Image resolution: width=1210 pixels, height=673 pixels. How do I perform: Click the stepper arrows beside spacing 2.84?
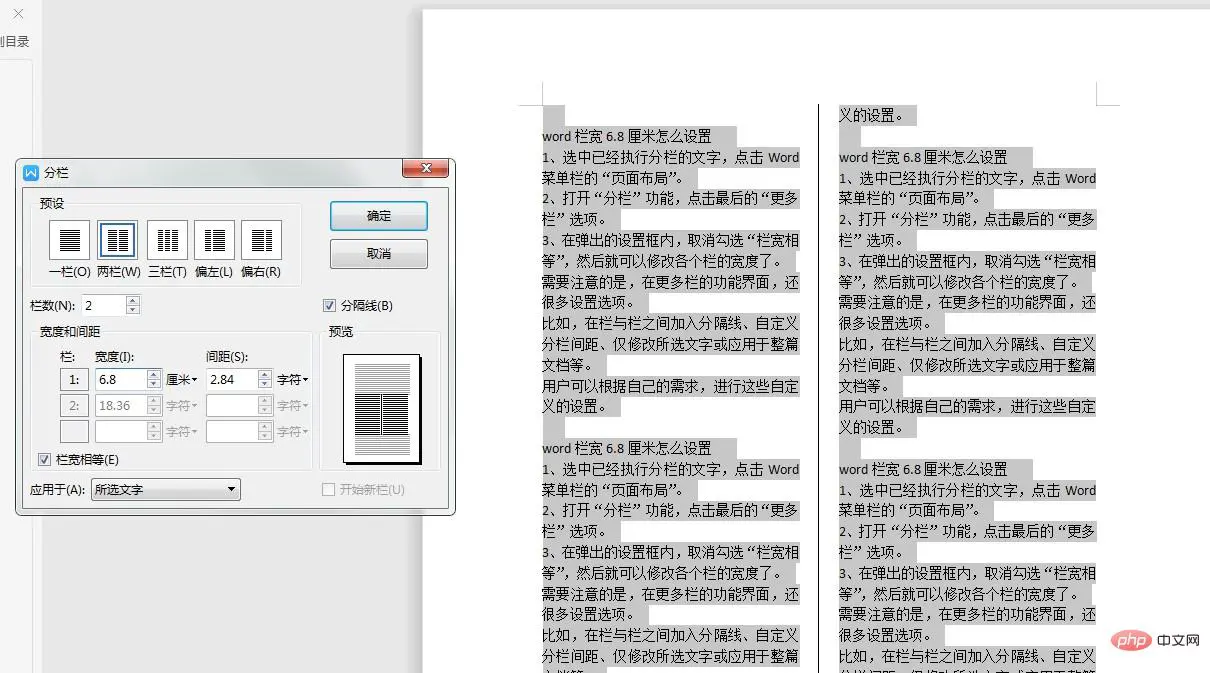coord(265,380)
